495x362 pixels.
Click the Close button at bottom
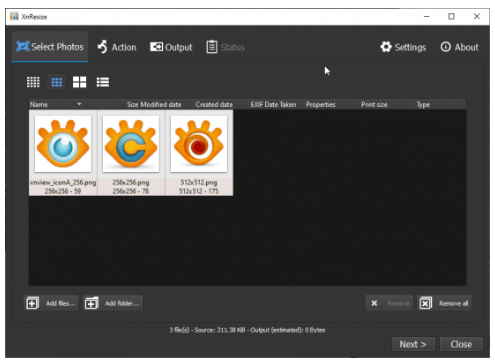(461, 344)
